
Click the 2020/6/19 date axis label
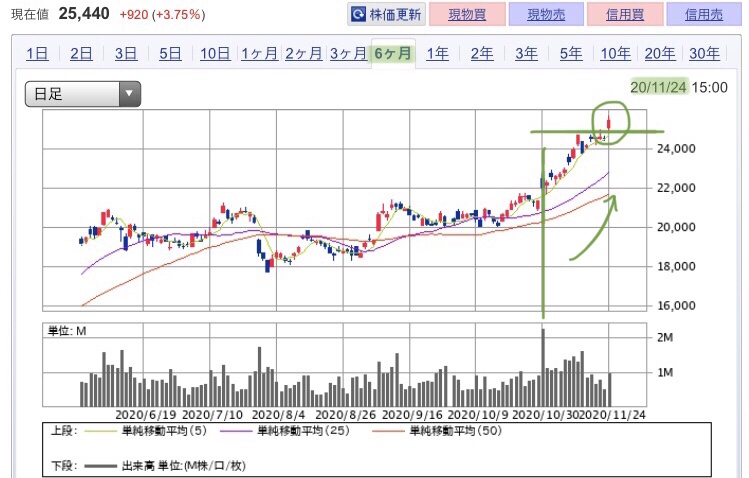[146, 414]
